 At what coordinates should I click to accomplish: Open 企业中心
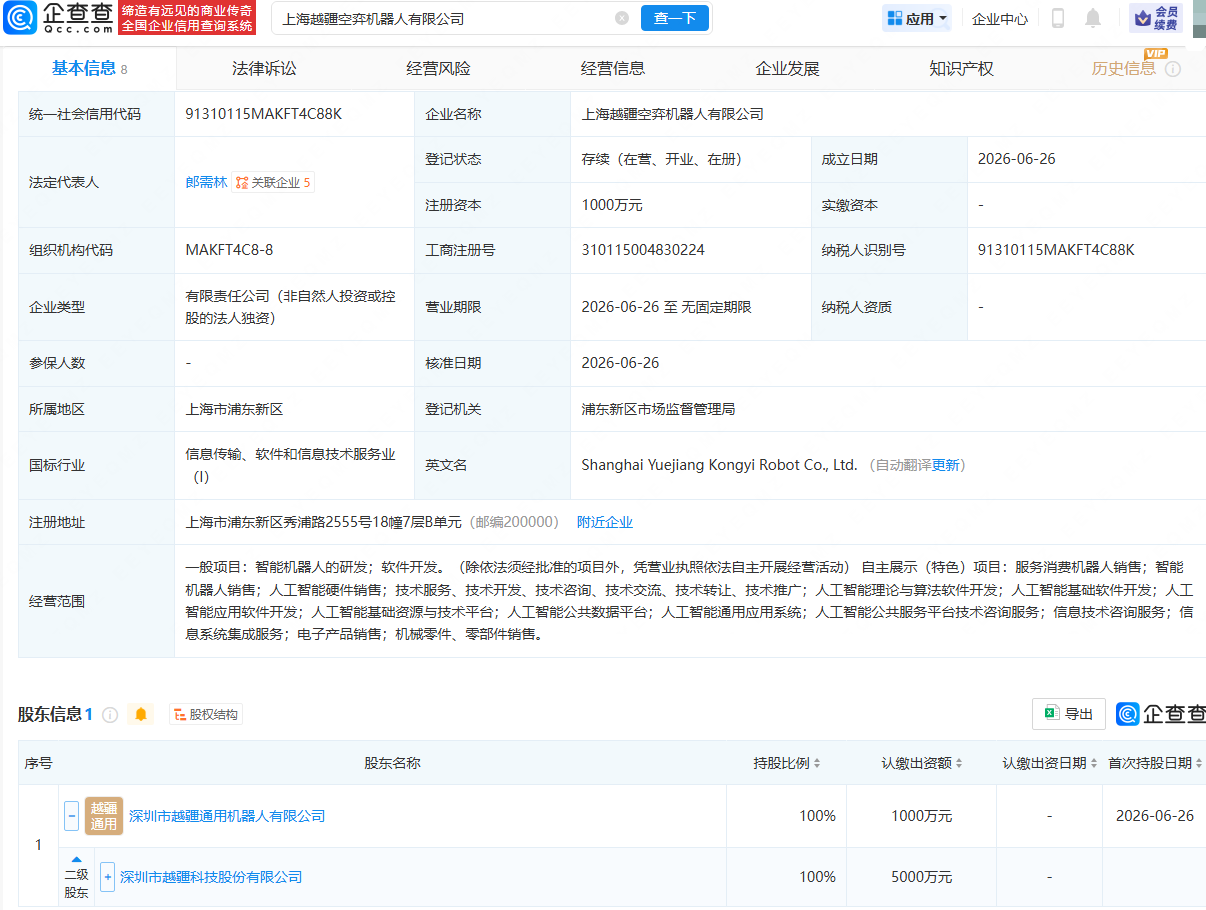pos(999,19)
